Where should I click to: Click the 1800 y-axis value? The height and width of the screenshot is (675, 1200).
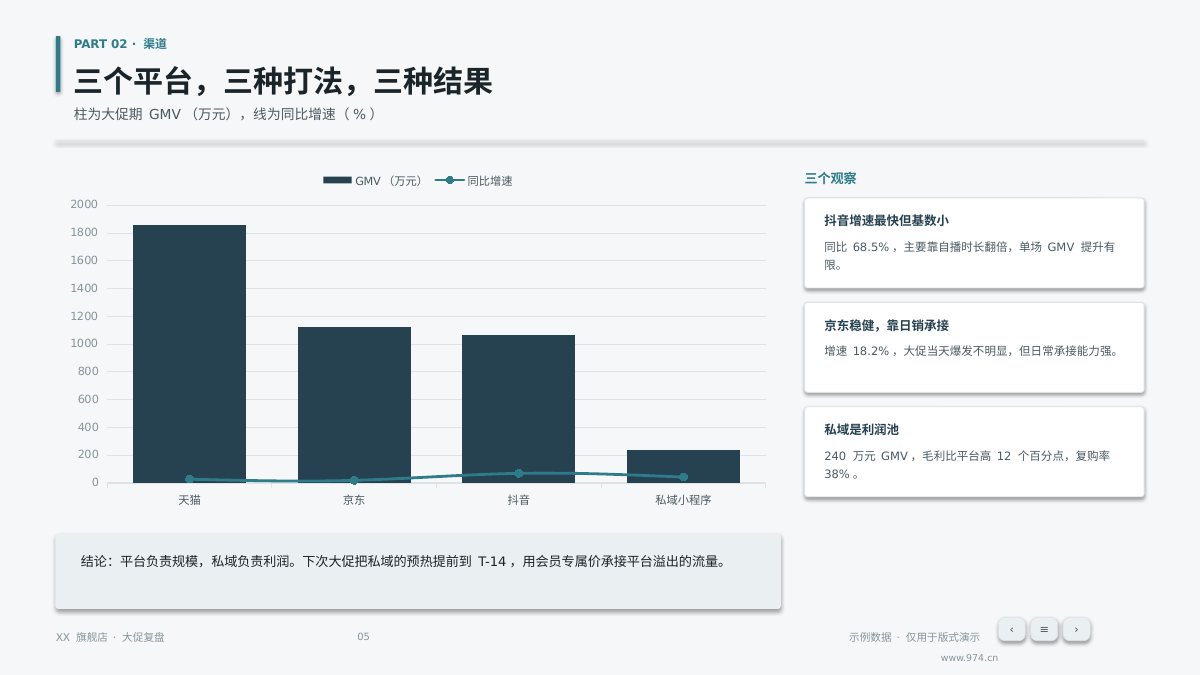(84, 233)
